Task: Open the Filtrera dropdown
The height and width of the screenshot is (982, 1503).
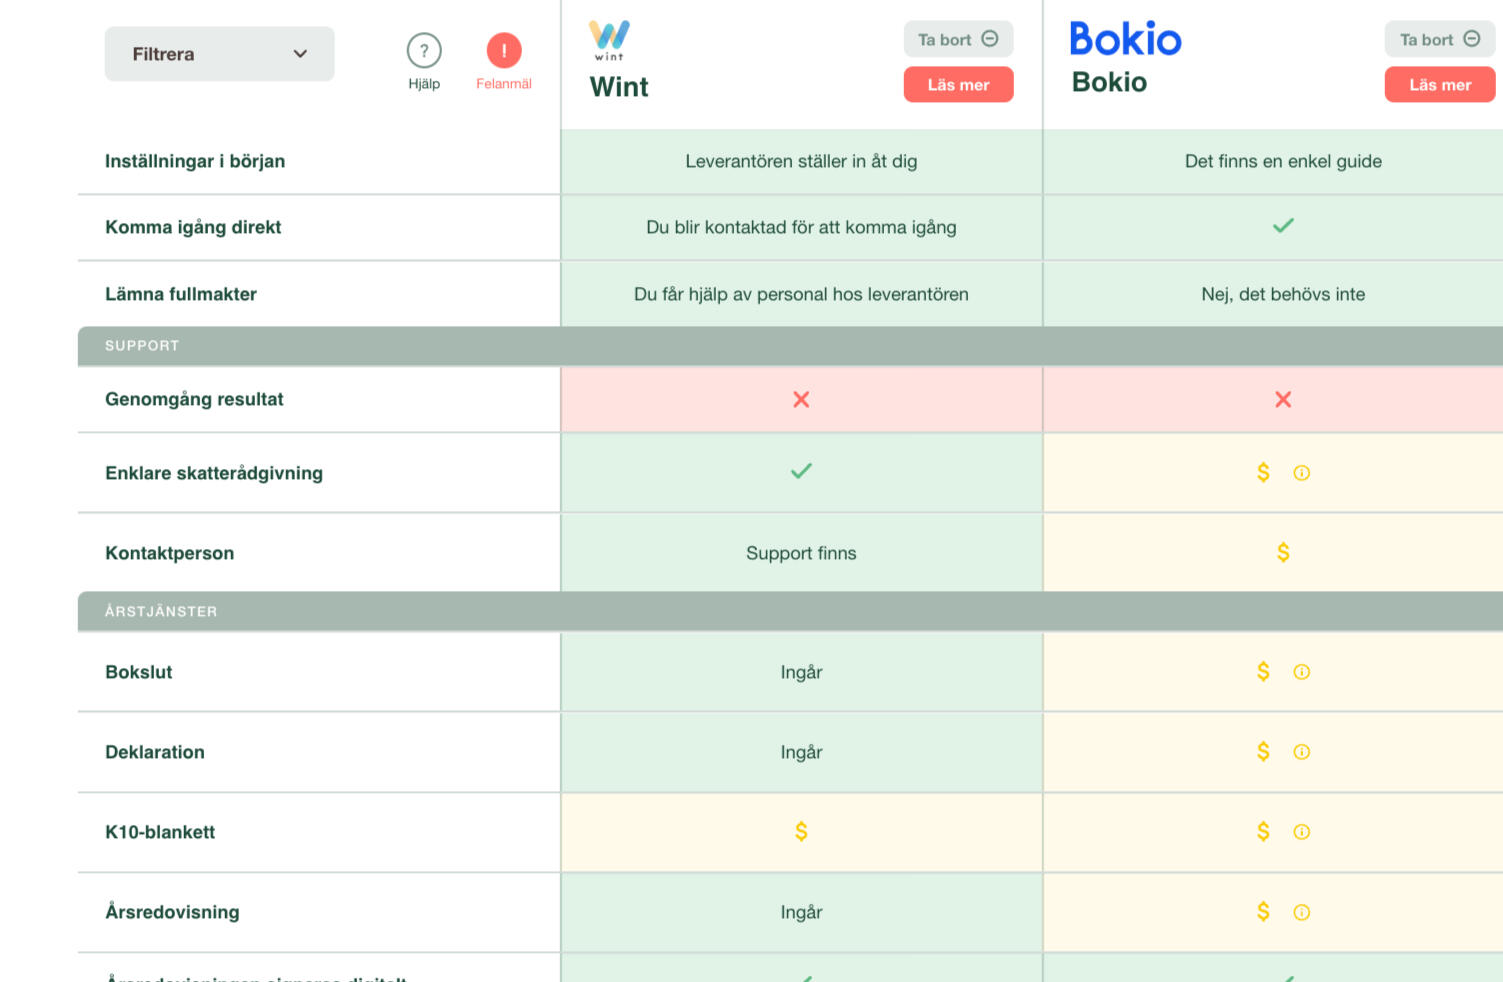Action: [x=219, y=54]
